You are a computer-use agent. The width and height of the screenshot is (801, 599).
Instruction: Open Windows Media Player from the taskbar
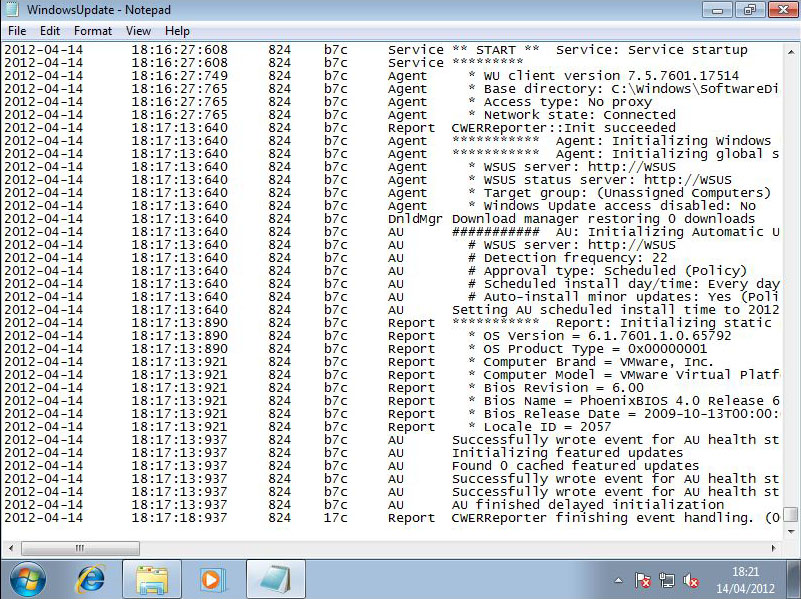[211, 580]
